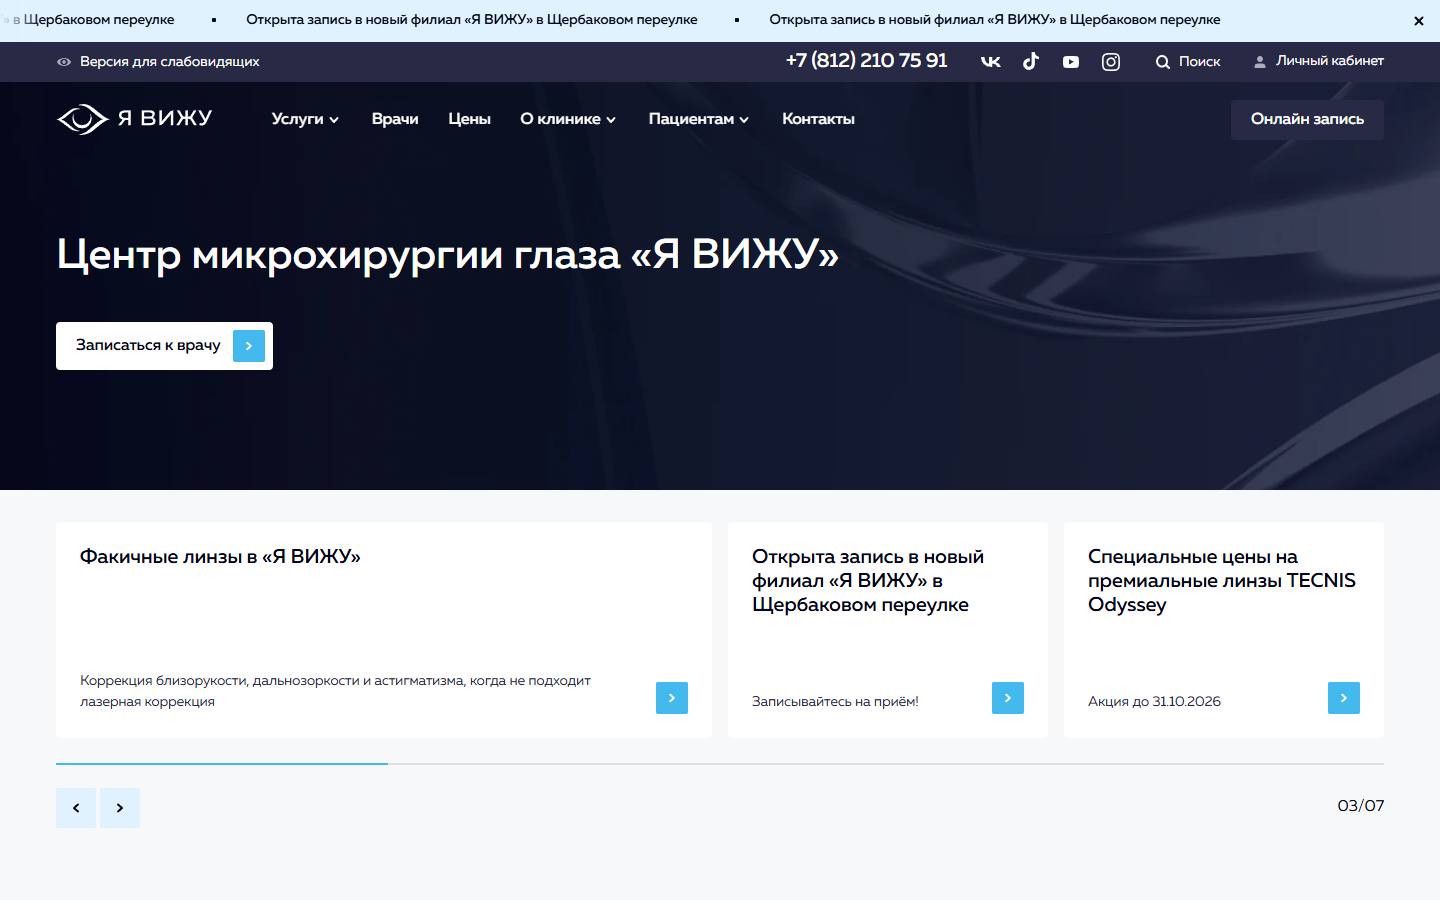The width and height of the screenshot is (1440, 900).
Task: Expand the О клинике dropdown menu
Action: [568, 119]
